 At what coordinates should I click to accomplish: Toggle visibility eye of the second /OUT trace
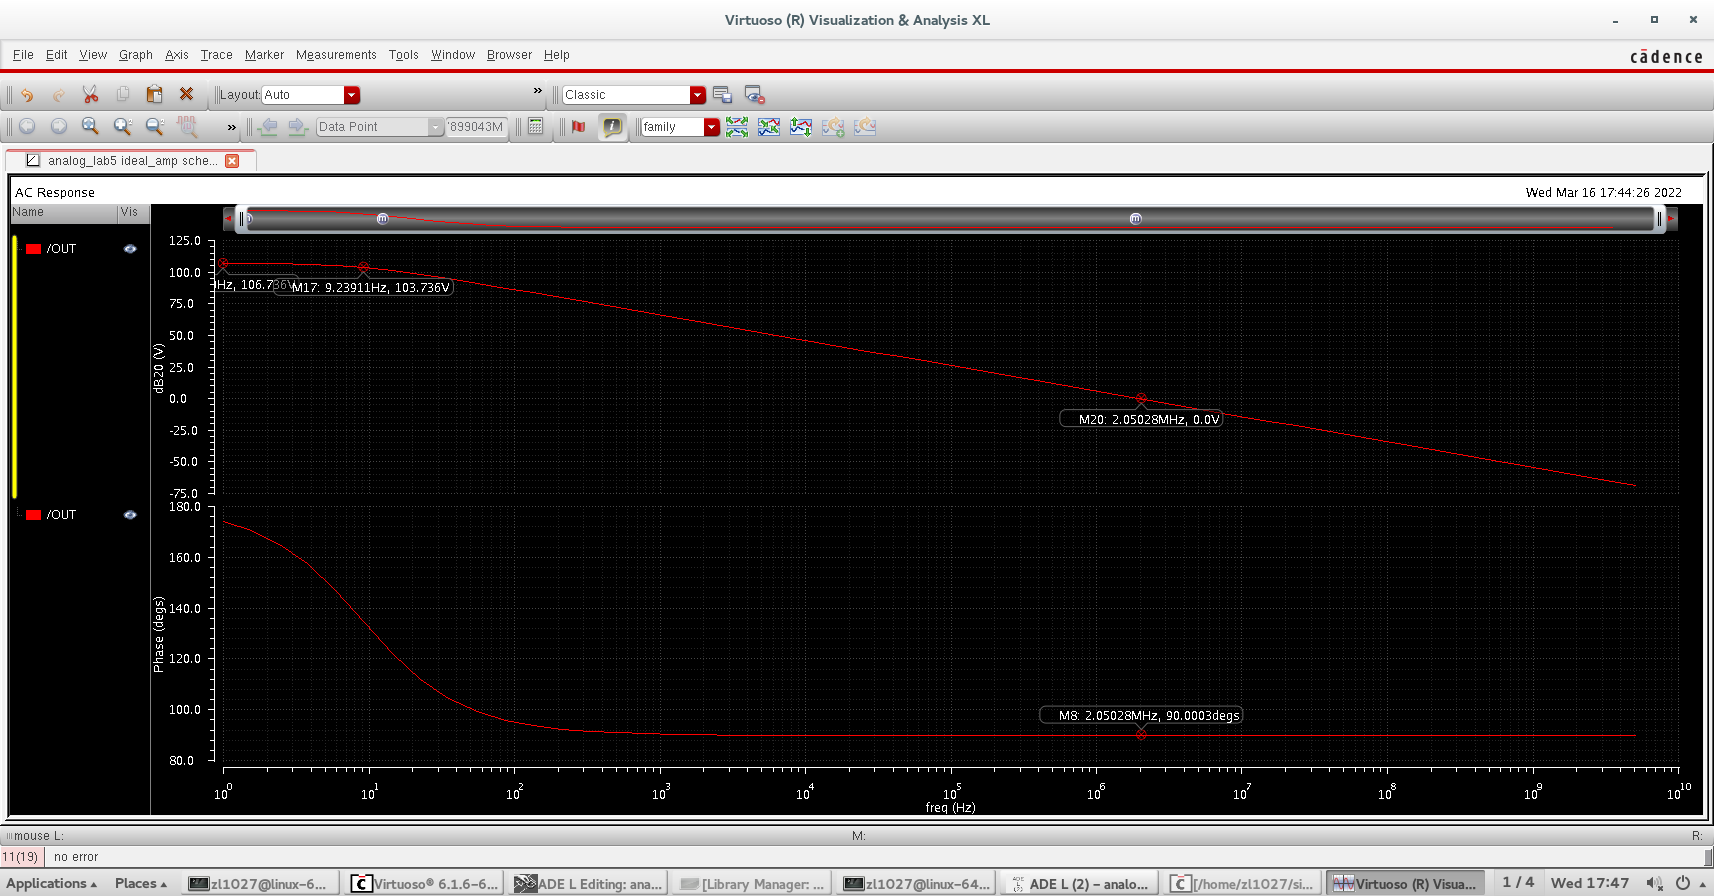(130, 515)
